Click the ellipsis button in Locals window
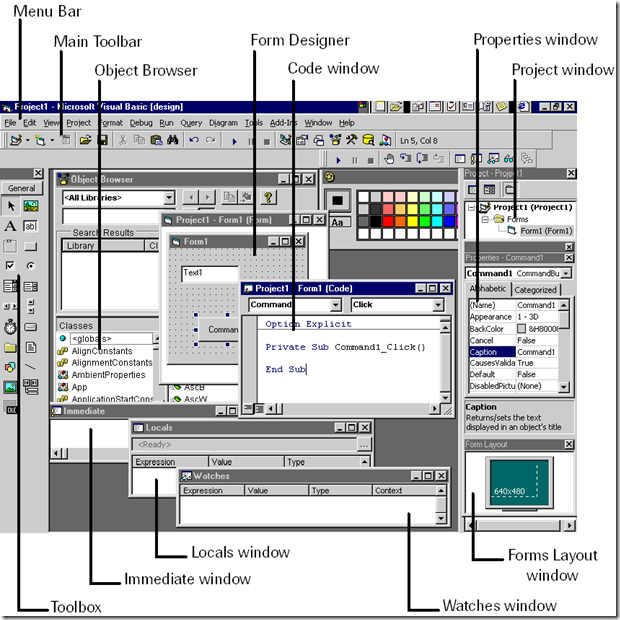The height and width of the screenshot is (620, 620). coord(364,445)
